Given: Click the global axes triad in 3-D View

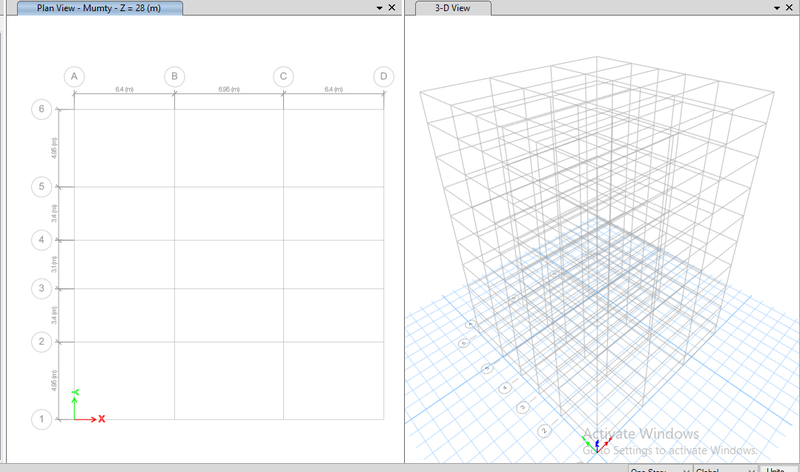Looking at the screenshot, I should pos(597,444).
